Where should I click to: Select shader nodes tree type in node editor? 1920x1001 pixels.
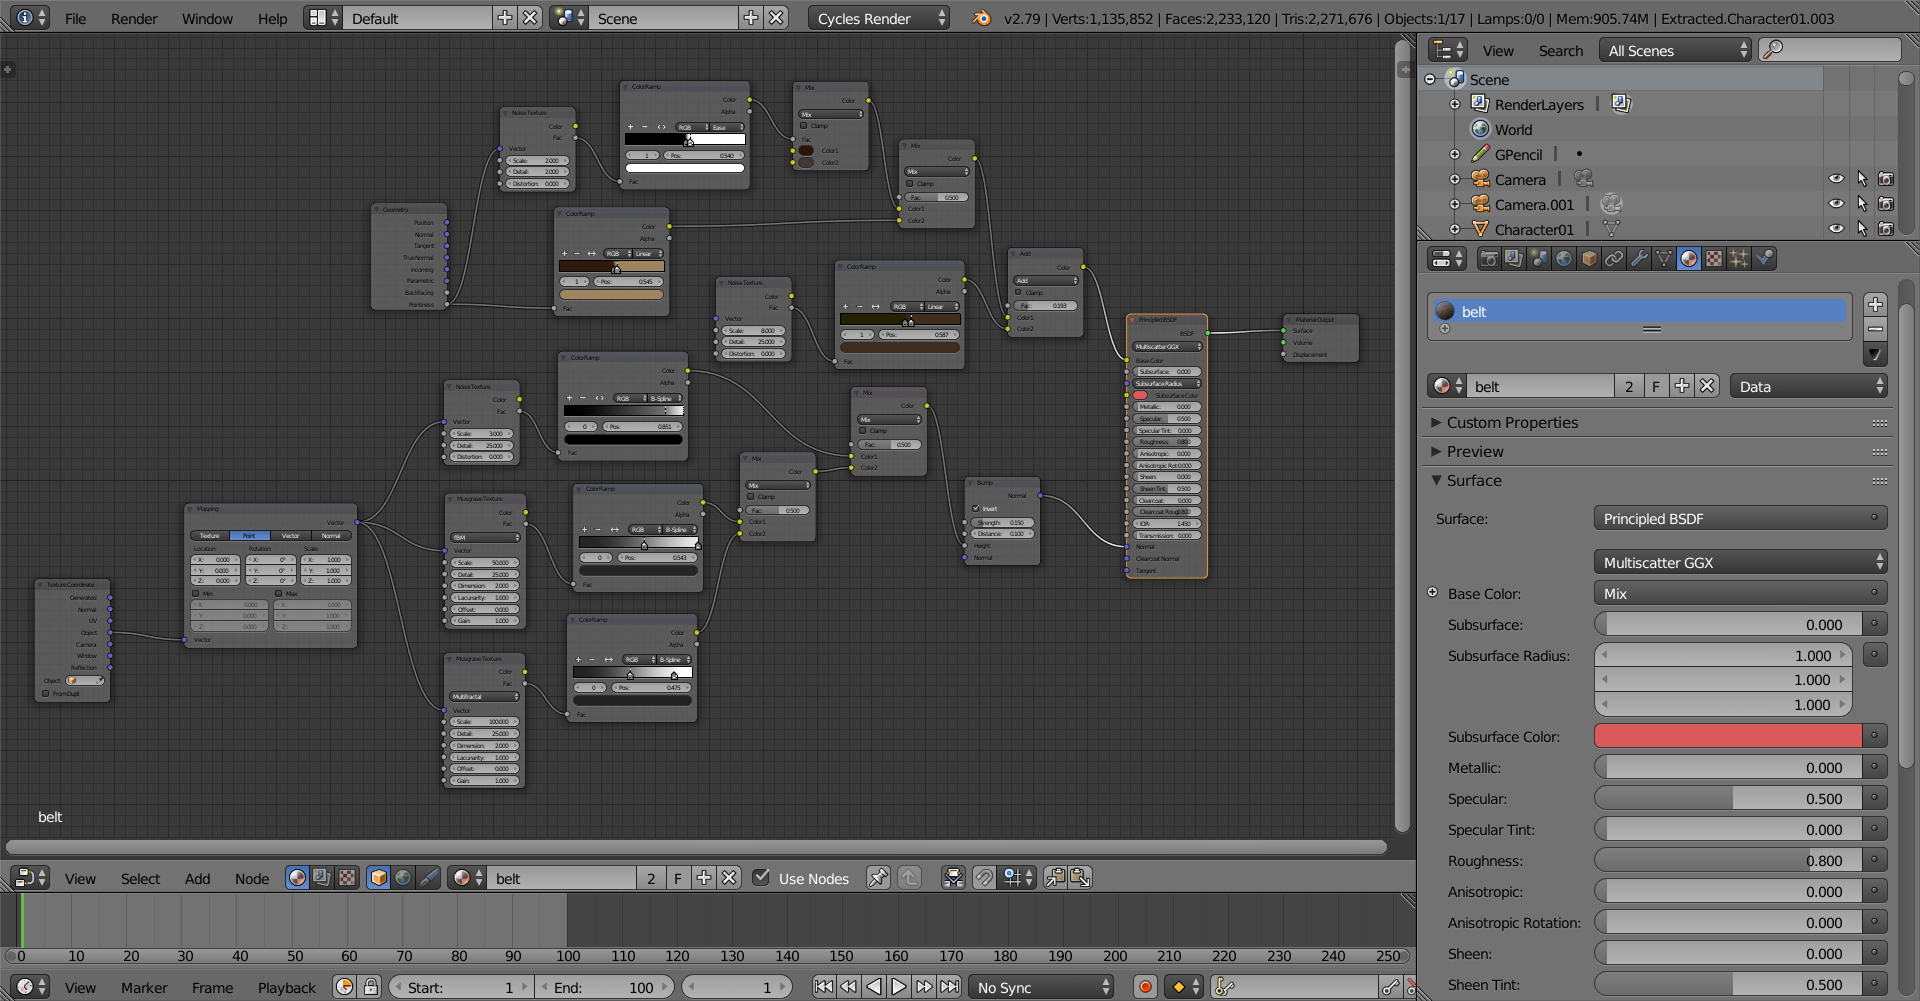click(297, 878)
